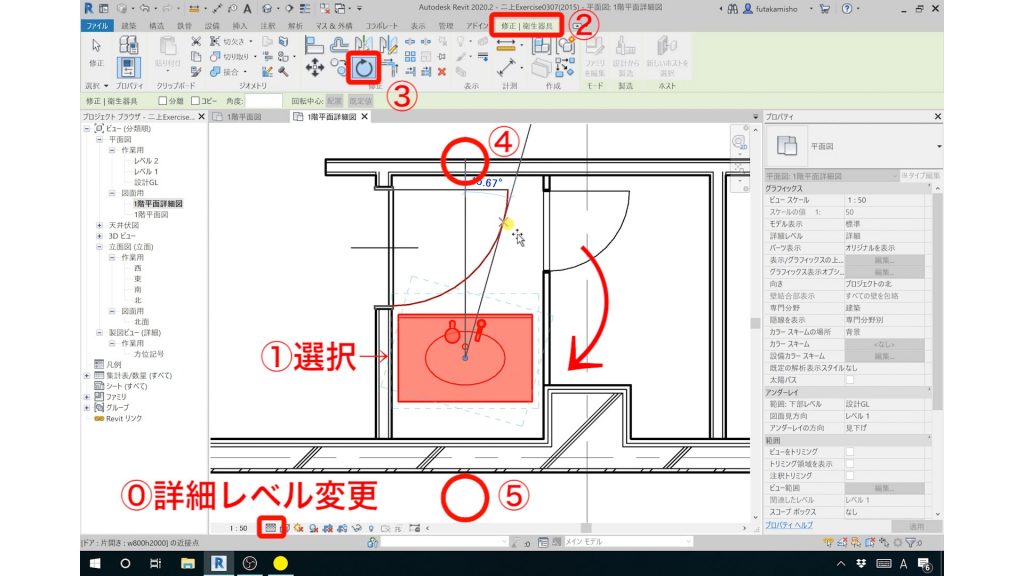Click the プロパティ ヘルプ link
Viewport: 1024px width, 576px height.
point(790,524)
